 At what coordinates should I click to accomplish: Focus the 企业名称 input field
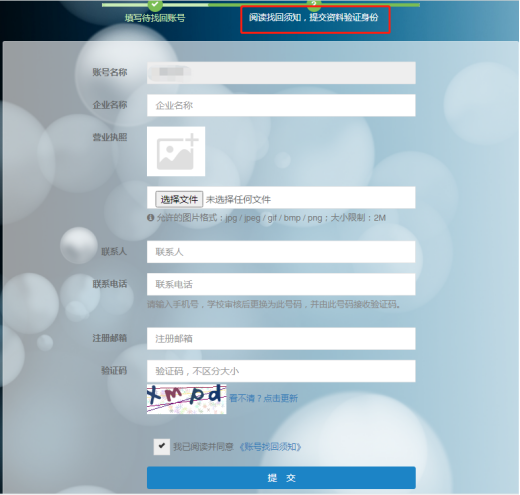point(281,105)
